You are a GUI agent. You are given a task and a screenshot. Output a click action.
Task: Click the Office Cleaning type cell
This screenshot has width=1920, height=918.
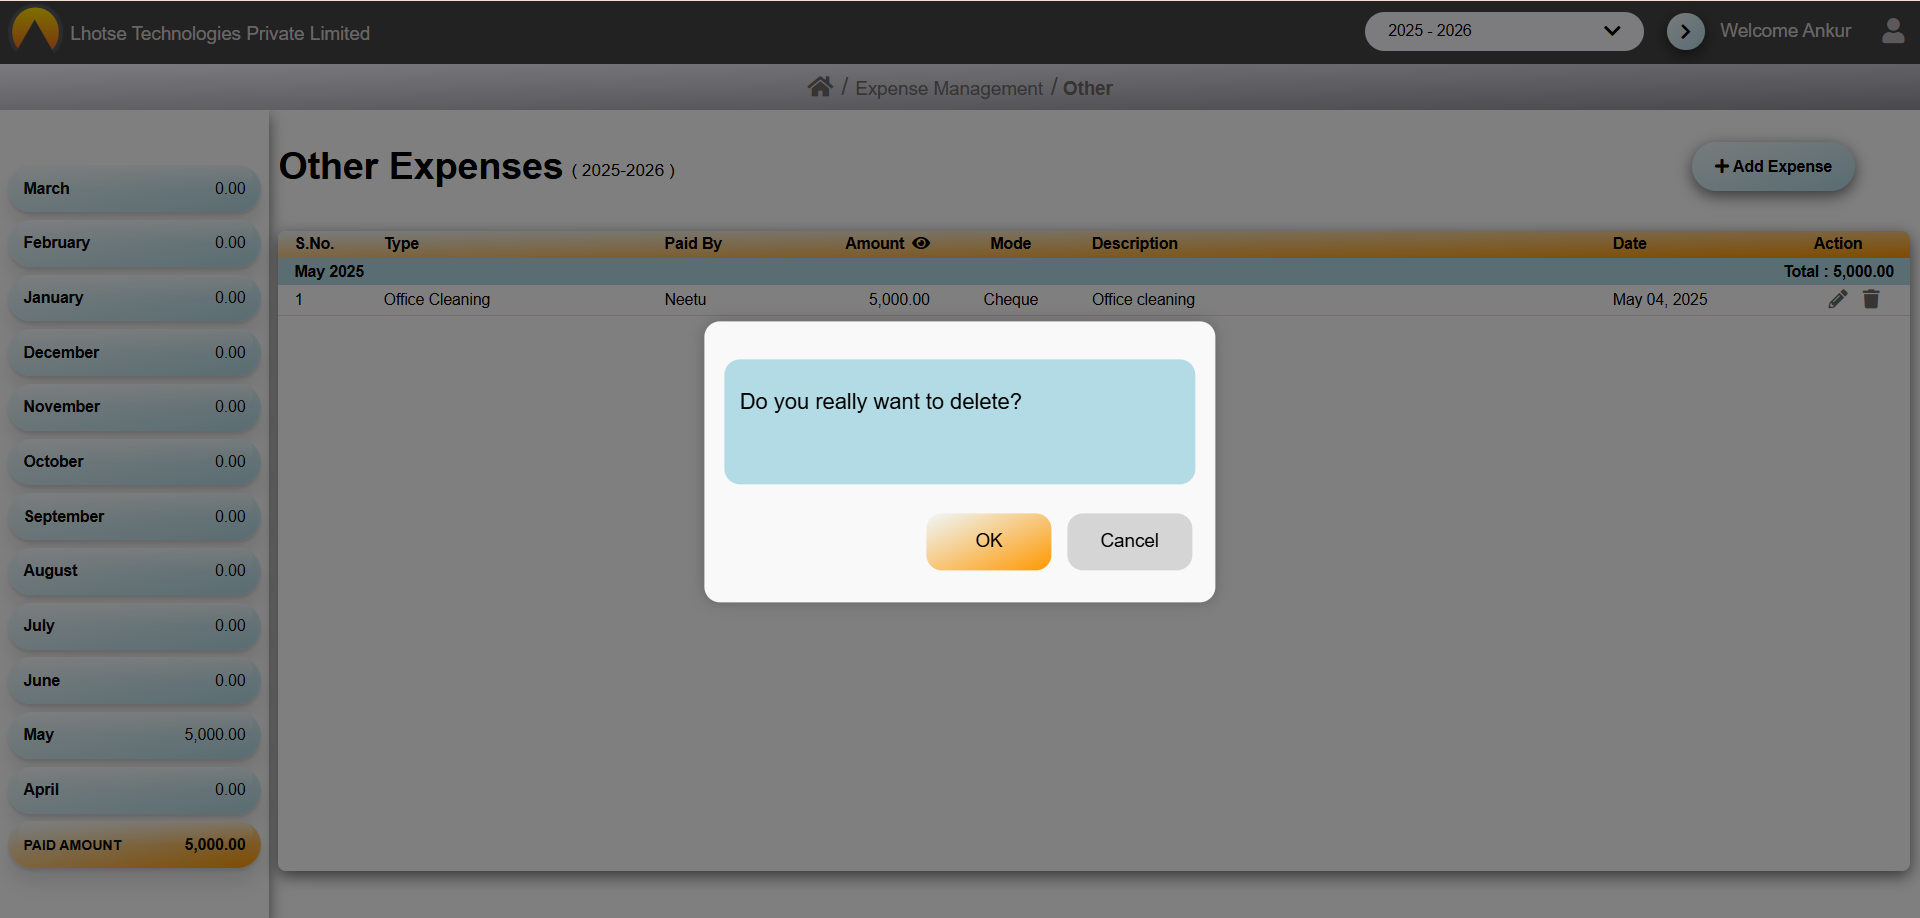click(x=436, y=299)
